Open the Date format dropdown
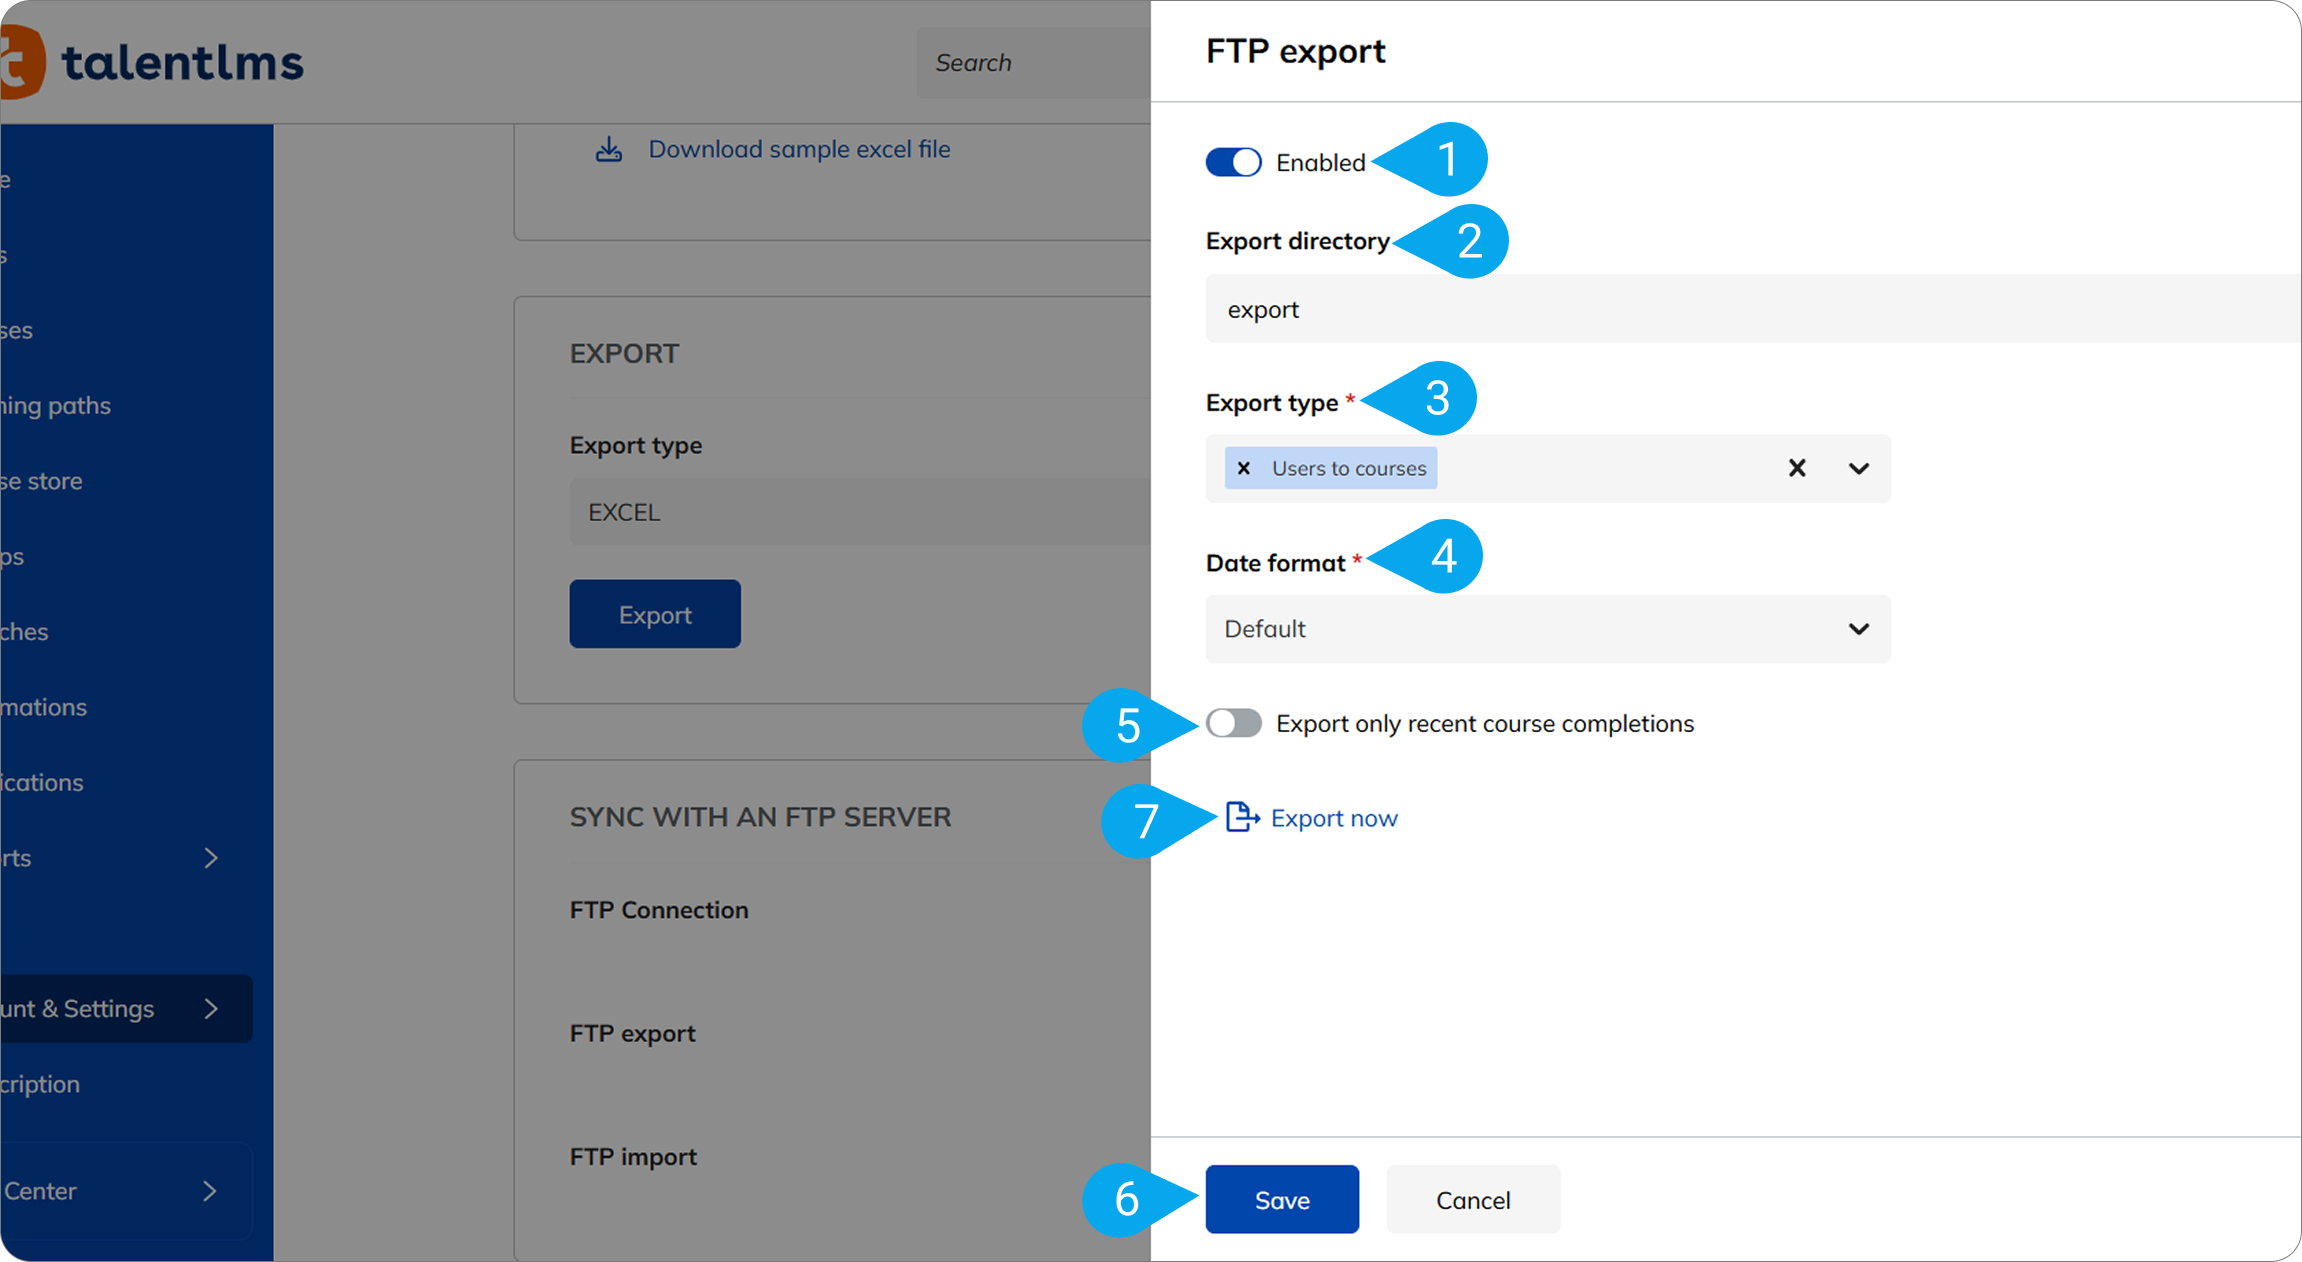Image resolution: width=2302 pixels, height=1262 pixels. pos(1547,629)
